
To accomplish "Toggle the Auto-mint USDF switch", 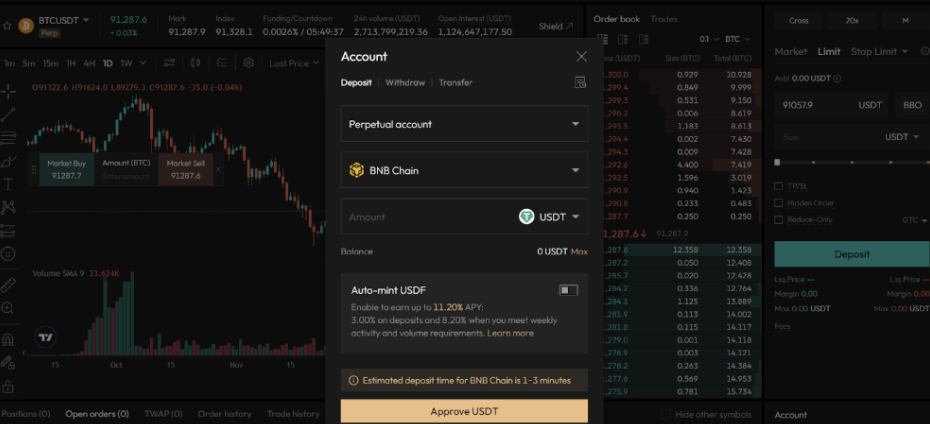I will 568,290.
